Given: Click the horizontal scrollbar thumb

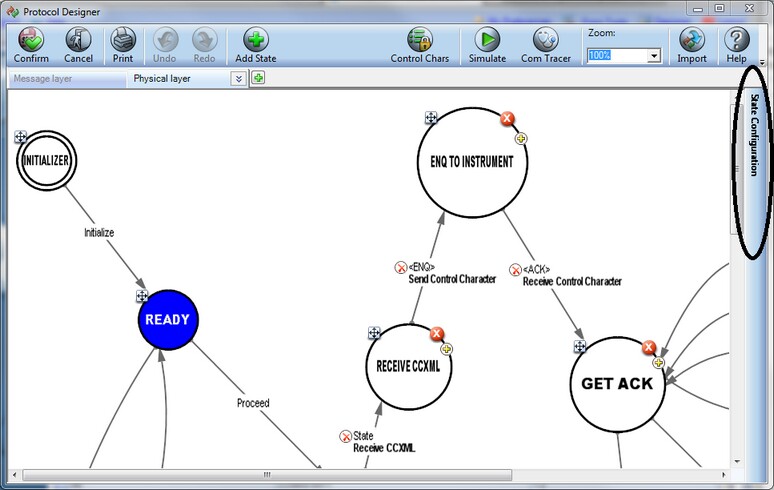Looking at the screenshot, I should pyautogui.click(x=267, y=475).
